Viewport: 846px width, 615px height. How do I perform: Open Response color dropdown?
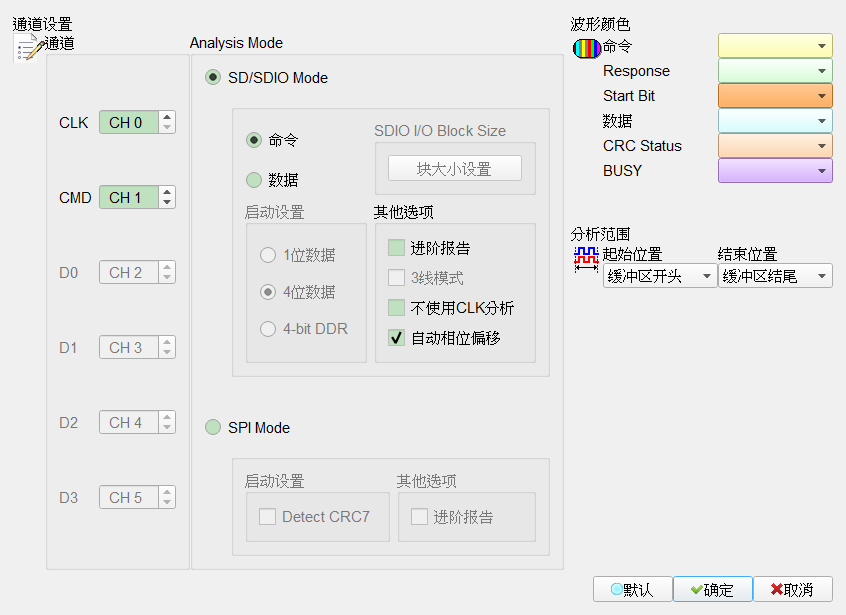point(775,71)
